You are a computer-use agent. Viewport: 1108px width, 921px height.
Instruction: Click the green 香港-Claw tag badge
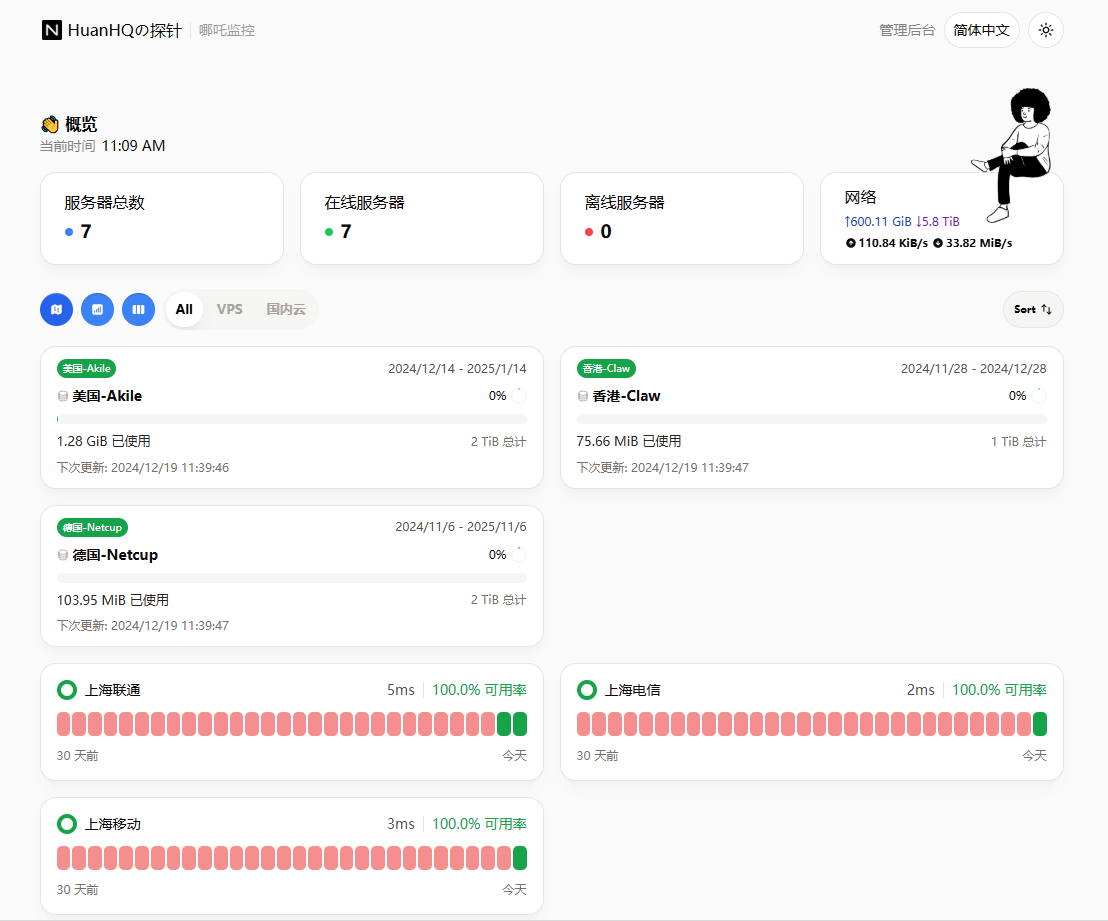[606, 368]
